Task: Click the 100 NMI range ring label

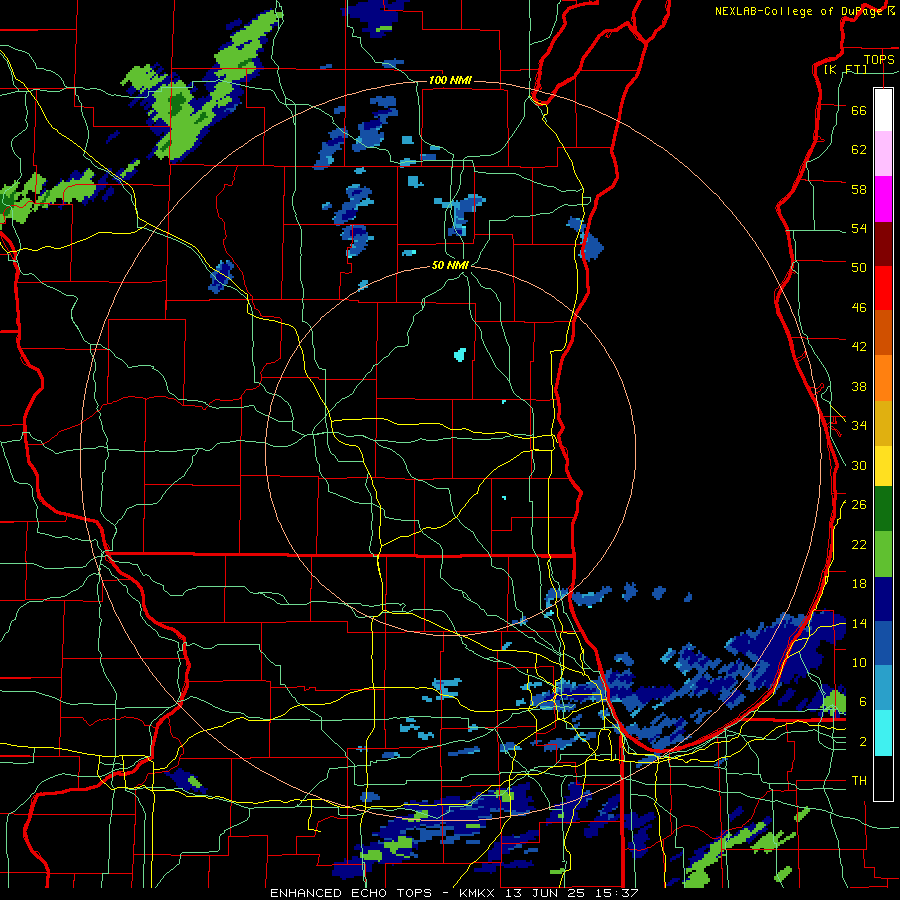Action: pos(450,80)
